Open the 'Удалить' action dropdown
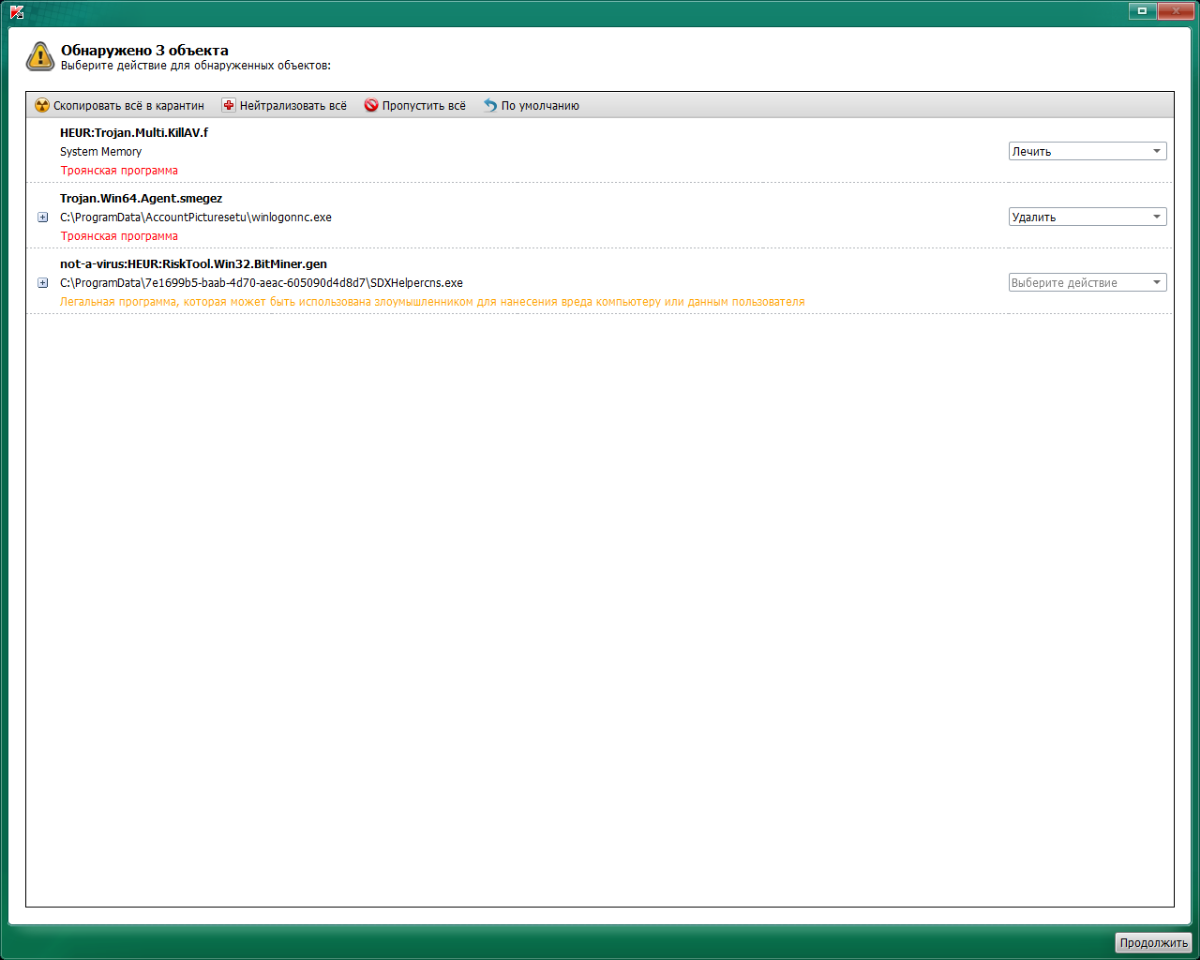The image size is (1200, 960). (1087, 216)
